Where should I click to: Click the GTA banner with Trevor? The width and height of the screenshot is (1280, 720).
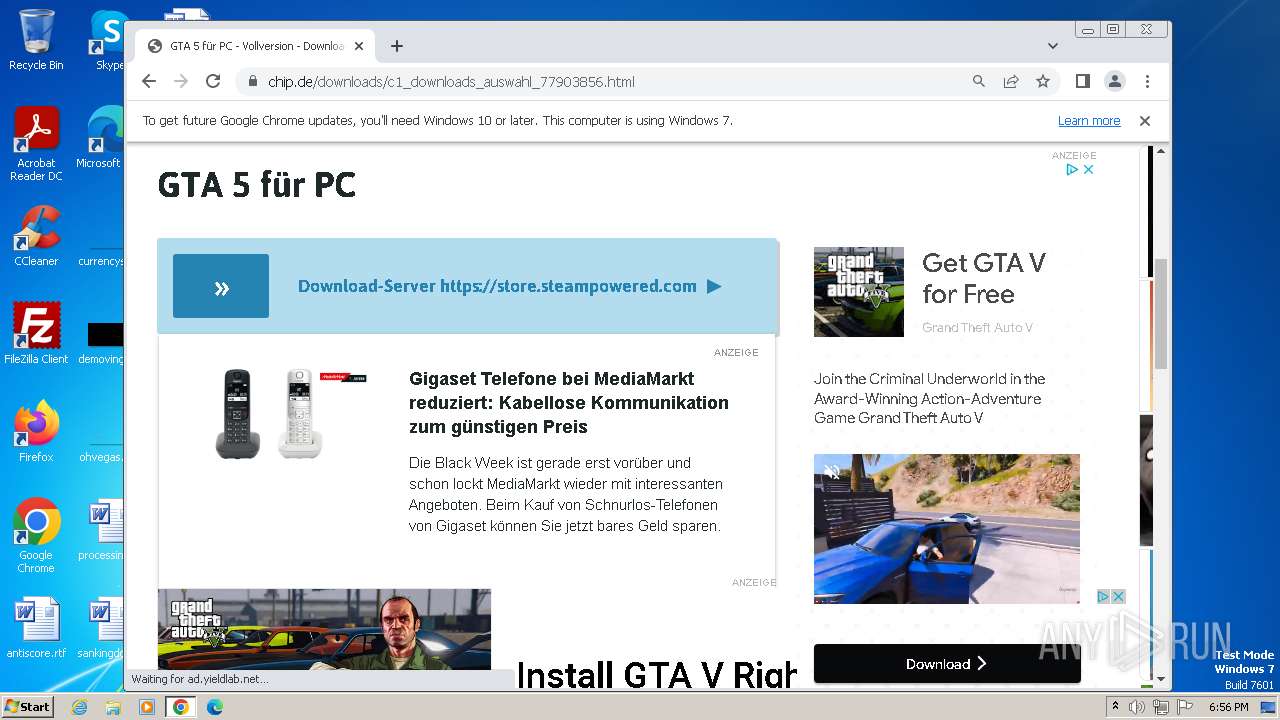tap(324, 629)
